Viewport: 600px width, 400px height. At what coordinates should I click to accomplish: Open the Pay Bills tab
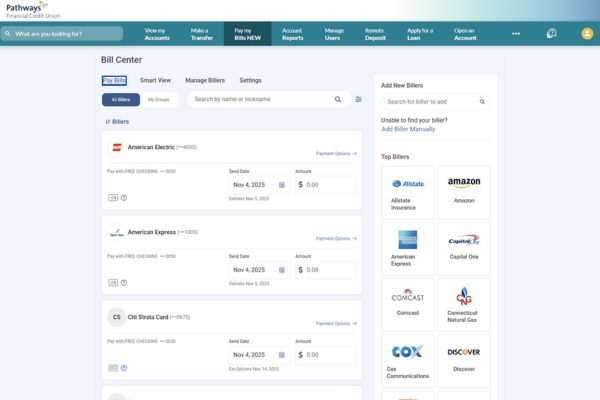click(114, 80)
